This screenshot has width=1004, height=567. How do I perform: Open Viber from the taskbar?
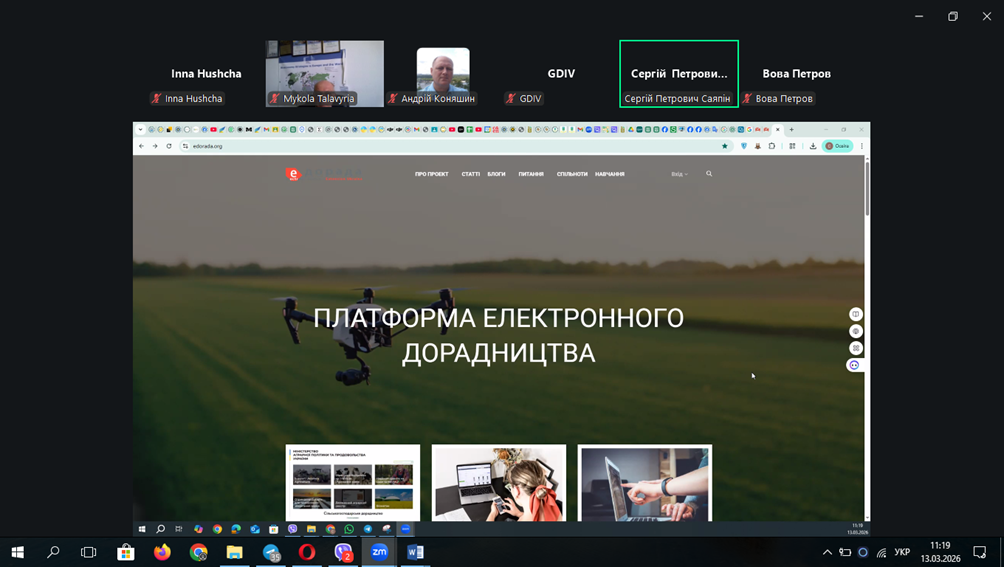click(343, 552)
